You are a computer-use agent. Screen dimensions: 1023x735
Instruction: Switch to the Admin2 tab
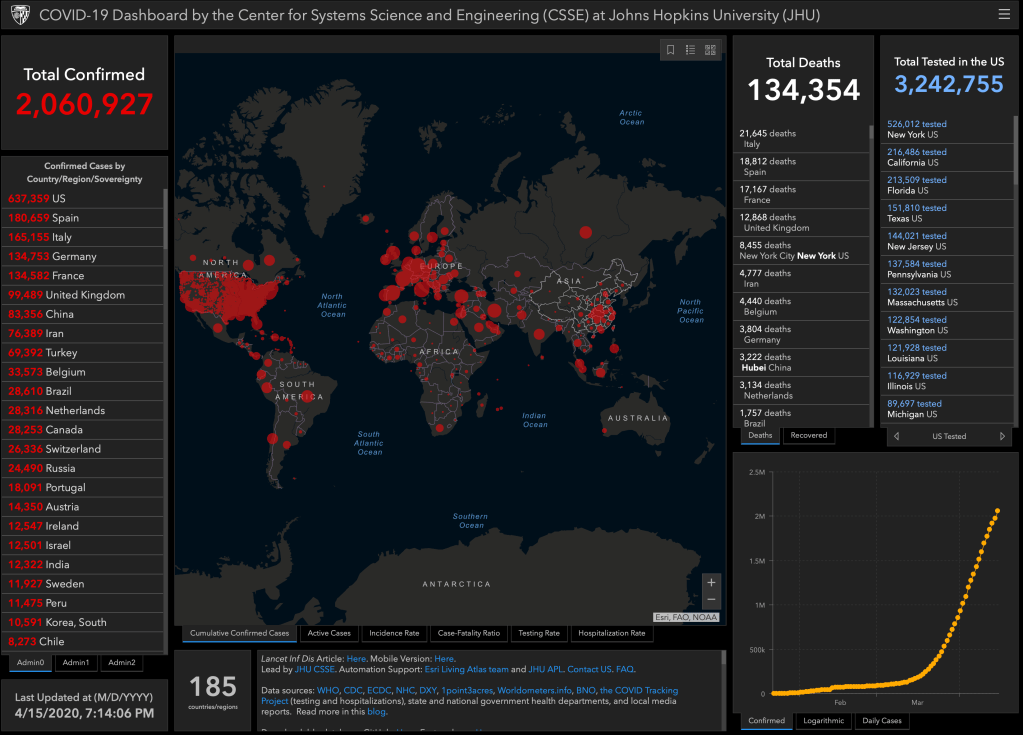pyautogui.click(x=121, y=662)
